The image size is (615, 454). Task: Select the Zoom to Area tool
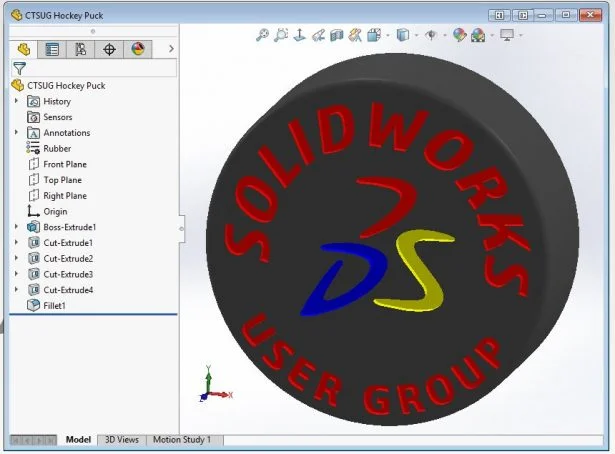[x=280, y=35]
